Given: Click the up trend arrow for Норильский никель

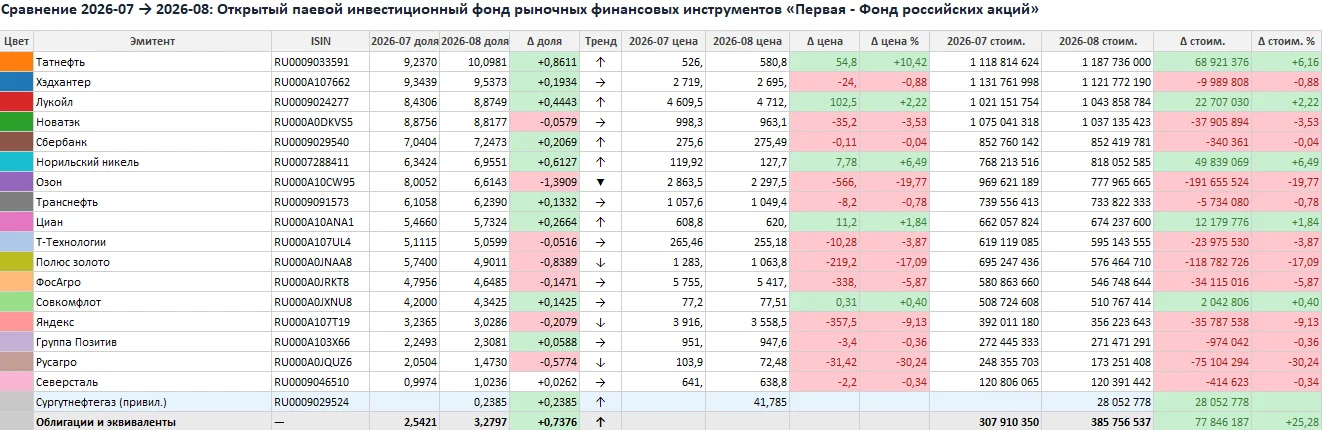Looking at the screenshot, I should tap(600, 161).
